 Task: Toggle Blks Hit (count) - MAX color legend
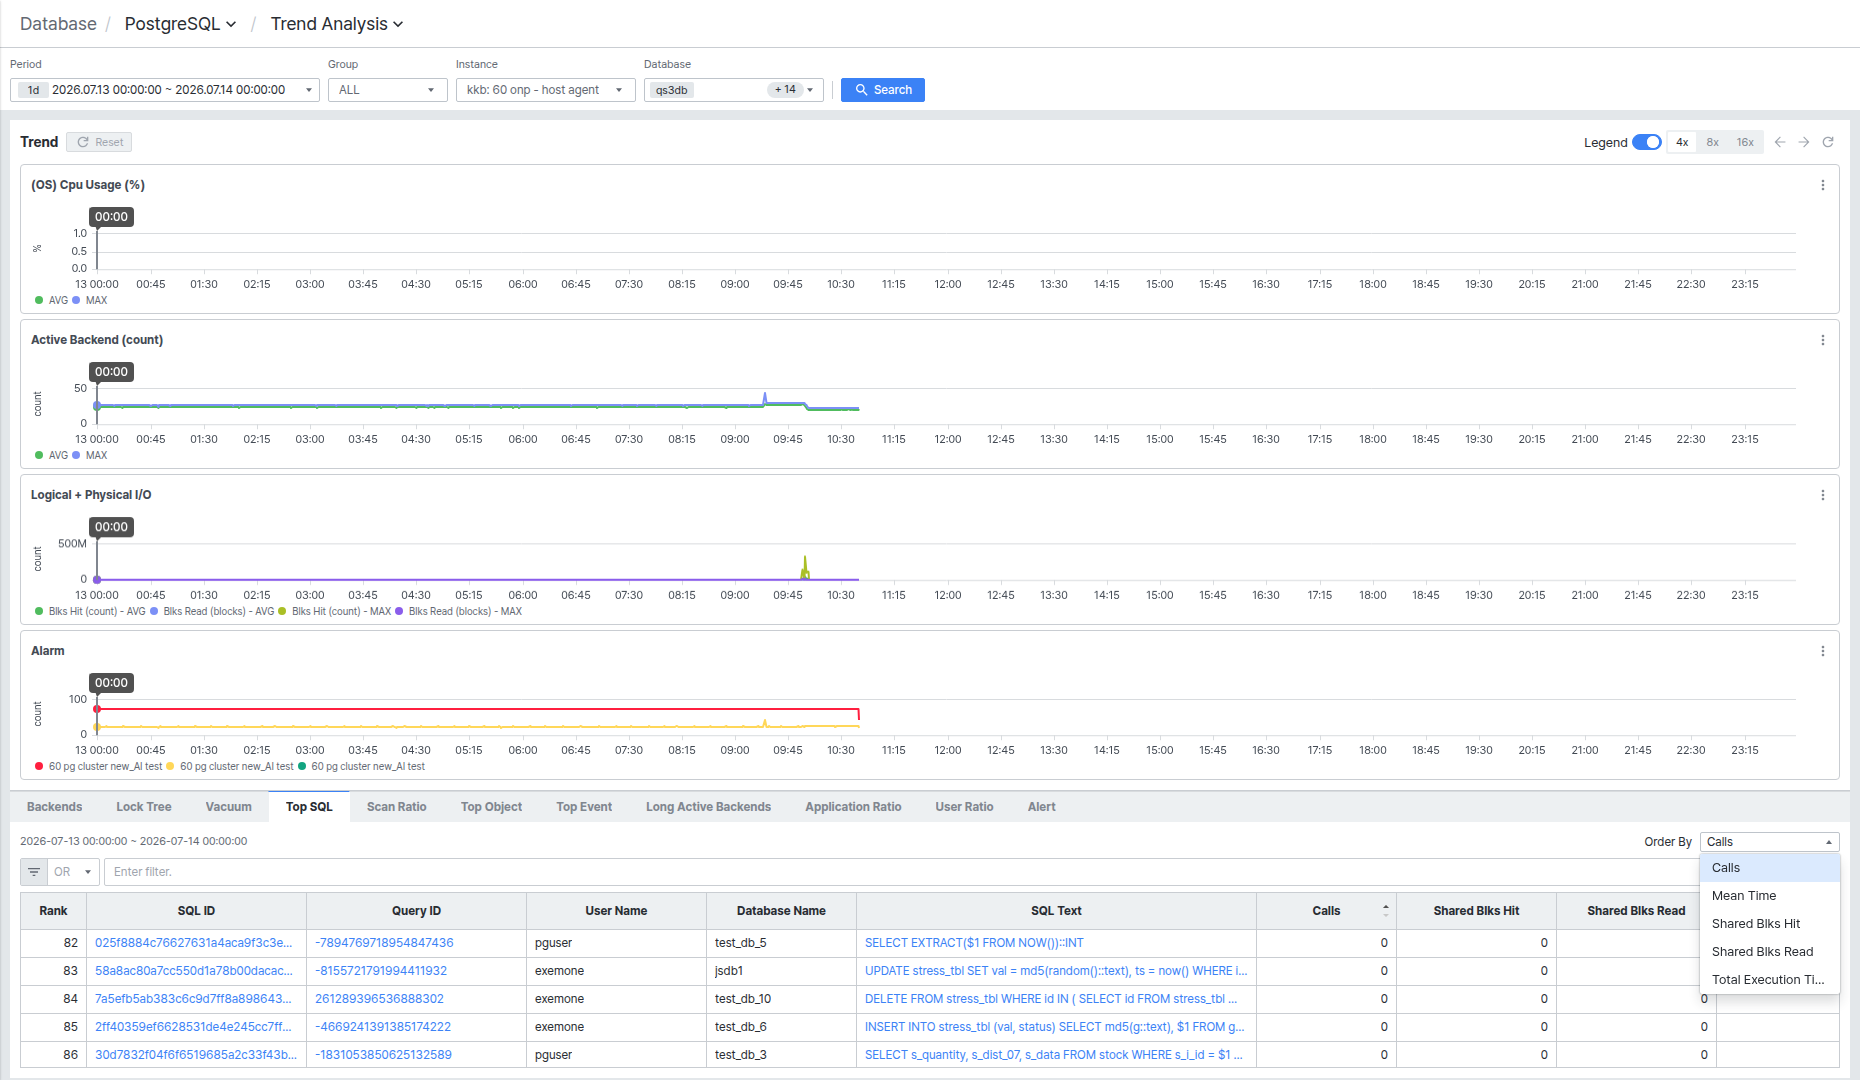tap(335, 611)
